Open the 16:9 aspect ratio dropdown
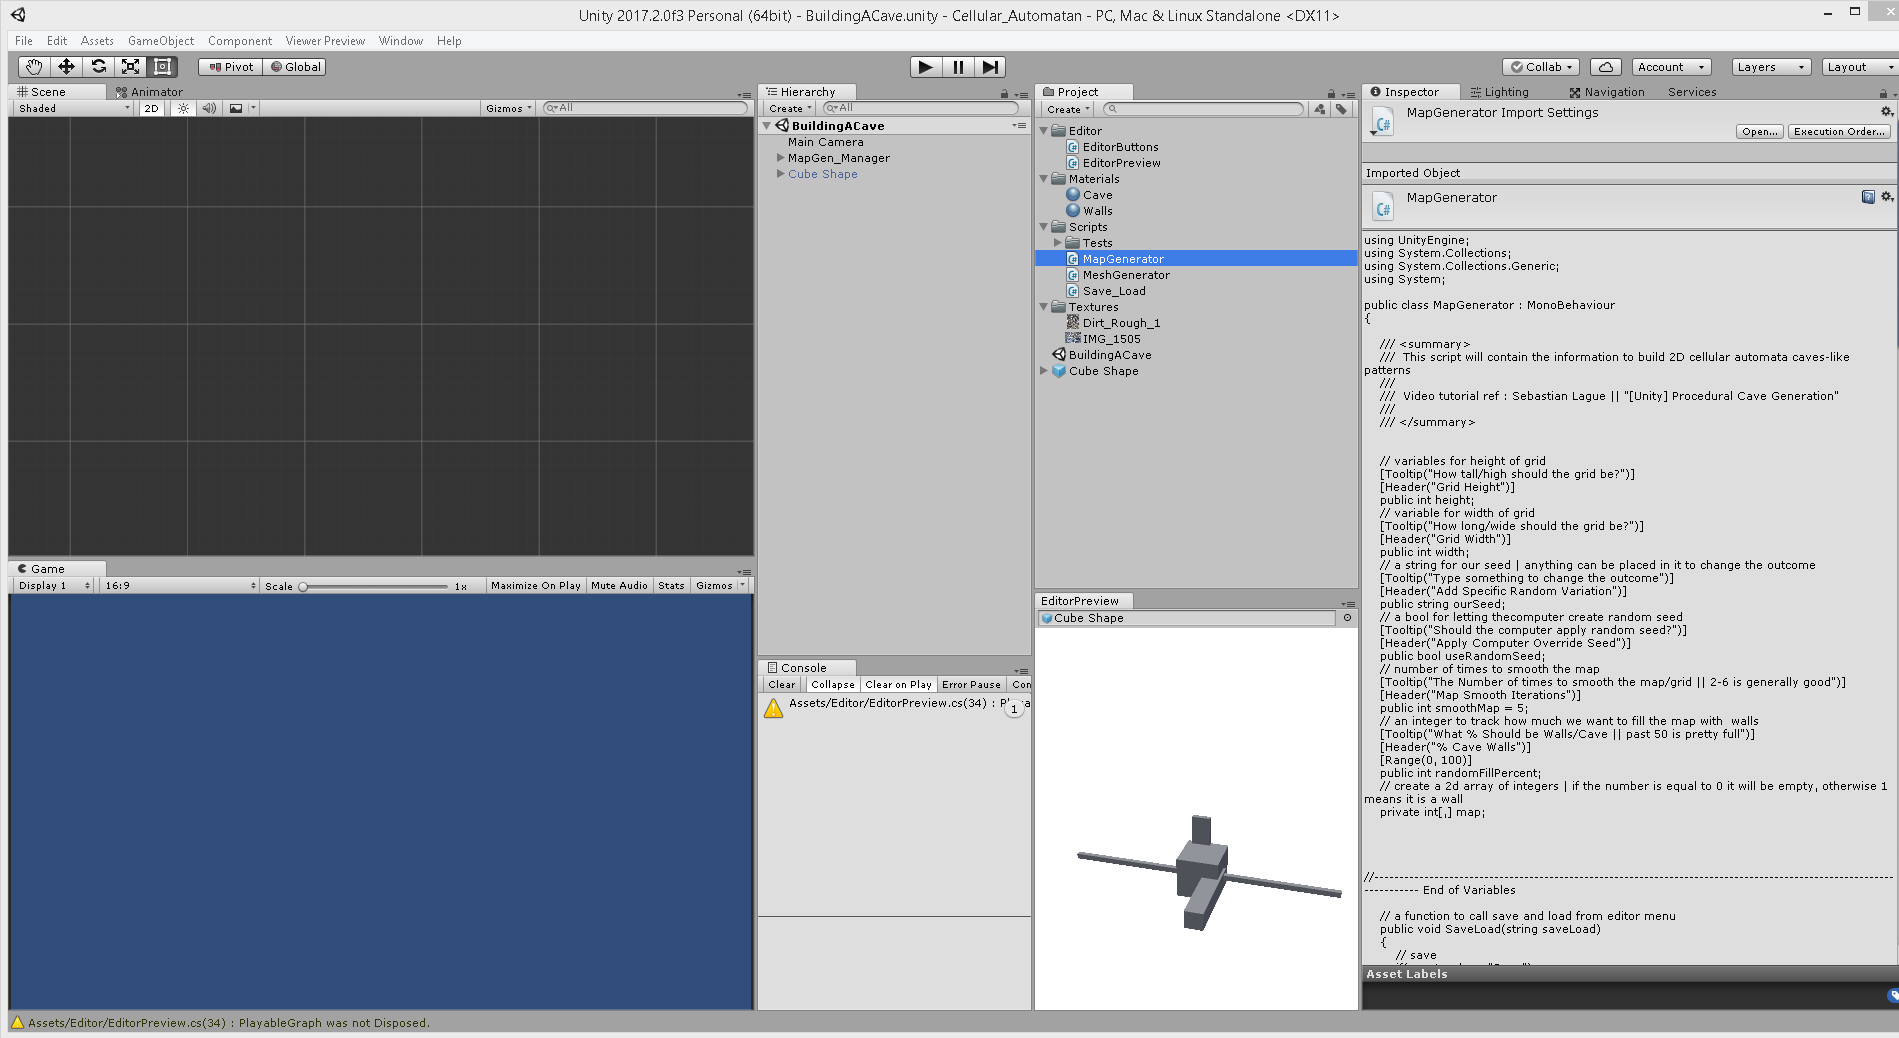Screen dimensions: 1899x1038 [x=179, y=586]
